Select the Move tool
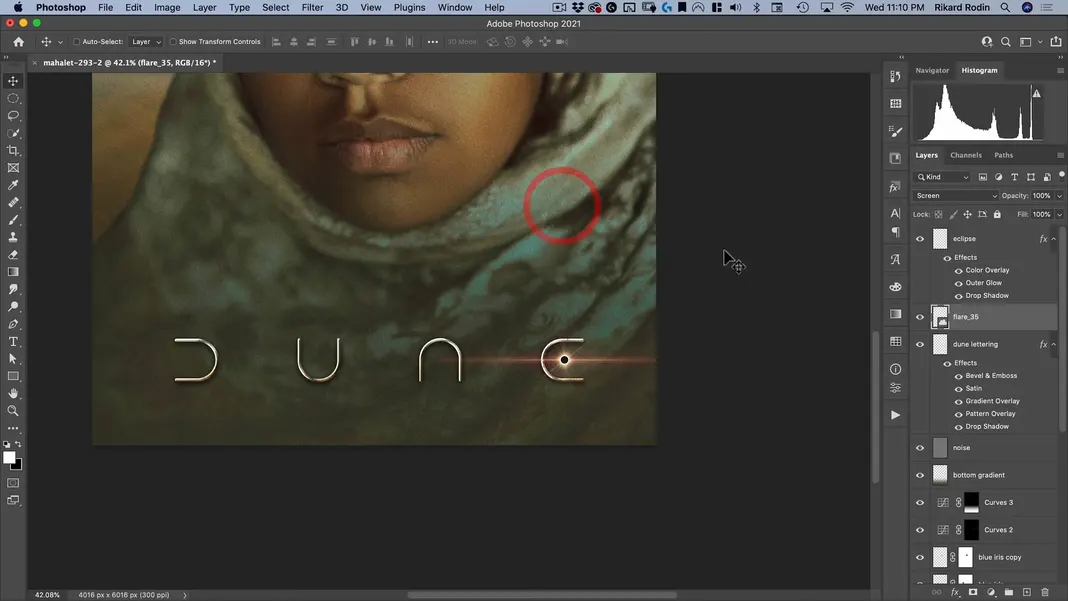Screen dimensions: 1068x601 (13, 81)
